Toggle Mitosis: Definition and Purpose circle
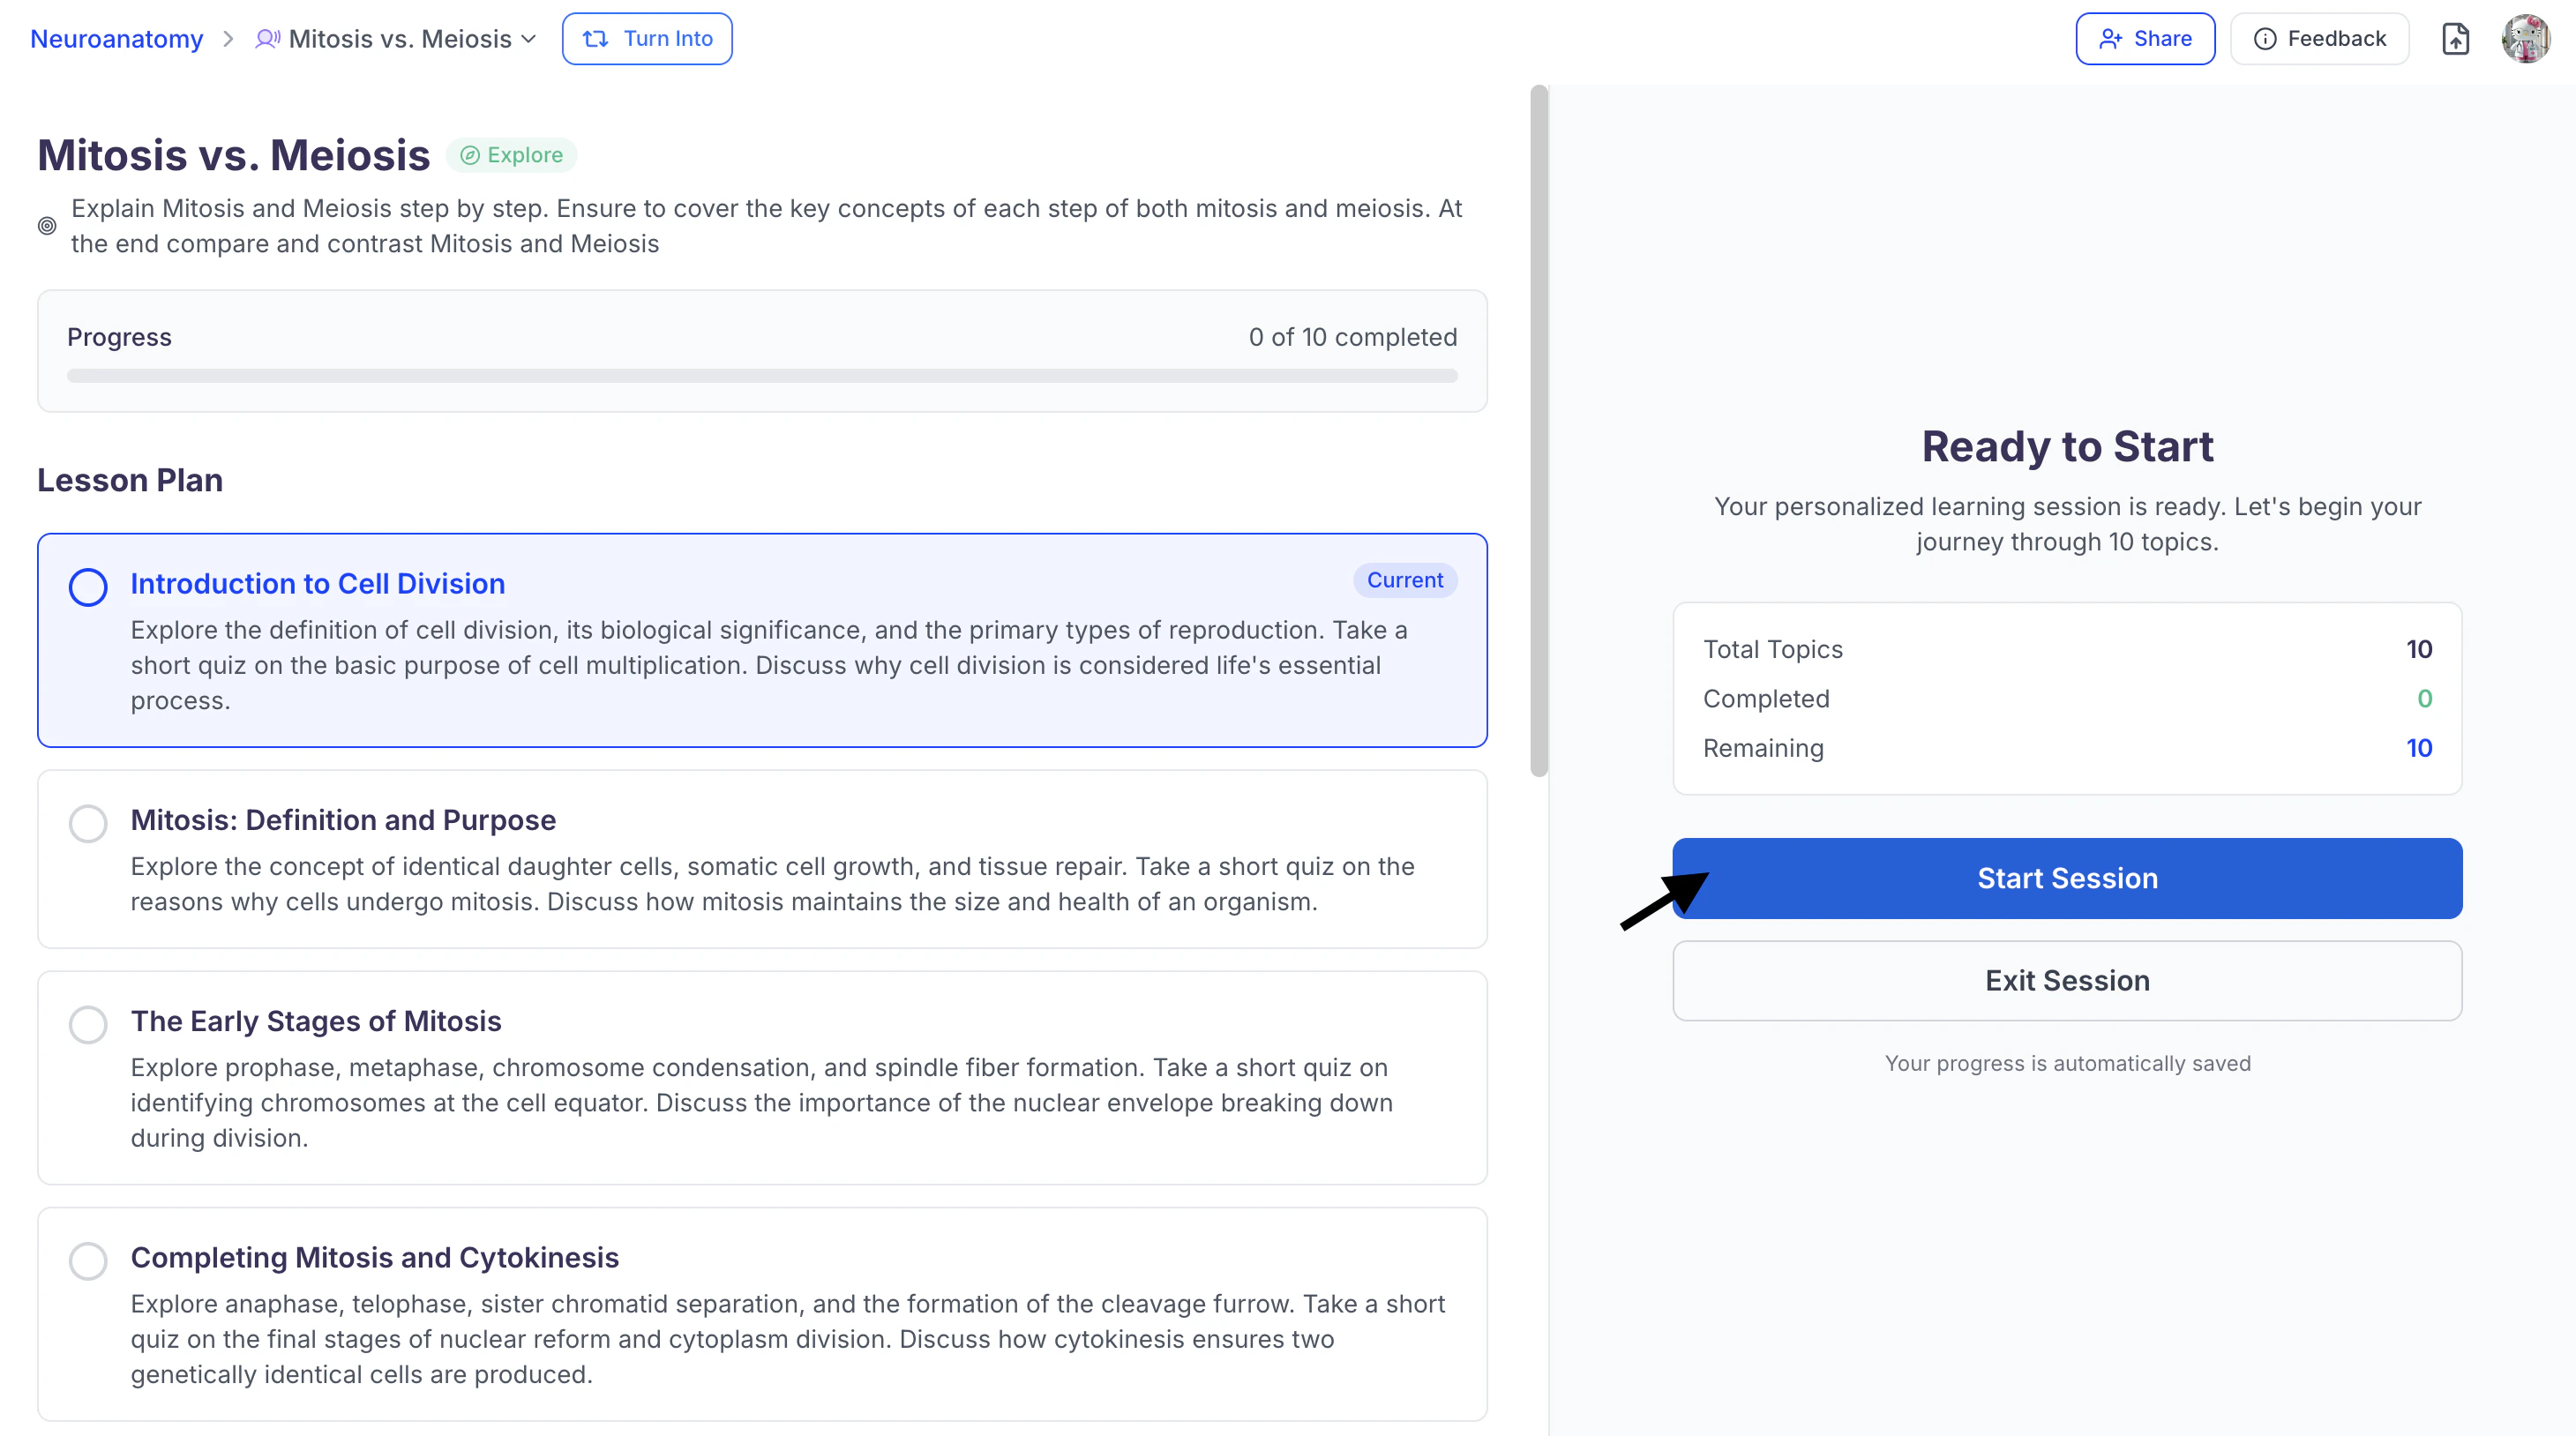This screenshot has width=2576, height=1436. click(88, 823)
